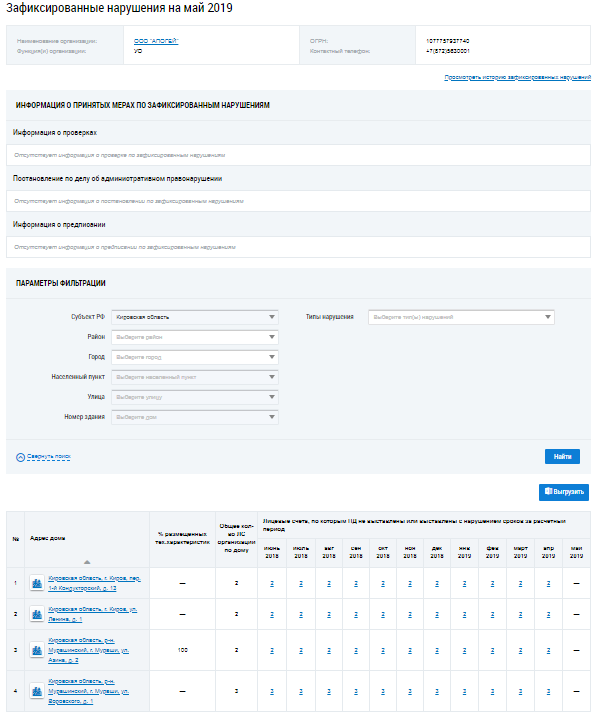The width and height of the screenshot is (603, 717).
Task: Click sort arrow under Адрес дома header
Action: [86, 562]
